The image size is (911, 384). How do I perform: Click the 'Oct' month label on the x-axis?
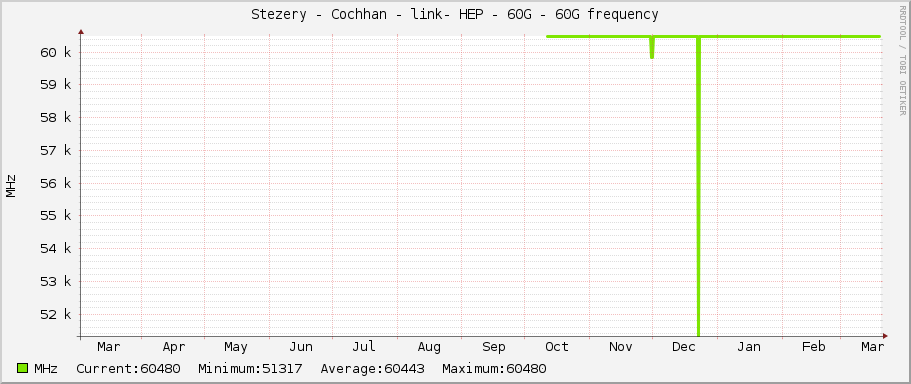tap(557, 347)
